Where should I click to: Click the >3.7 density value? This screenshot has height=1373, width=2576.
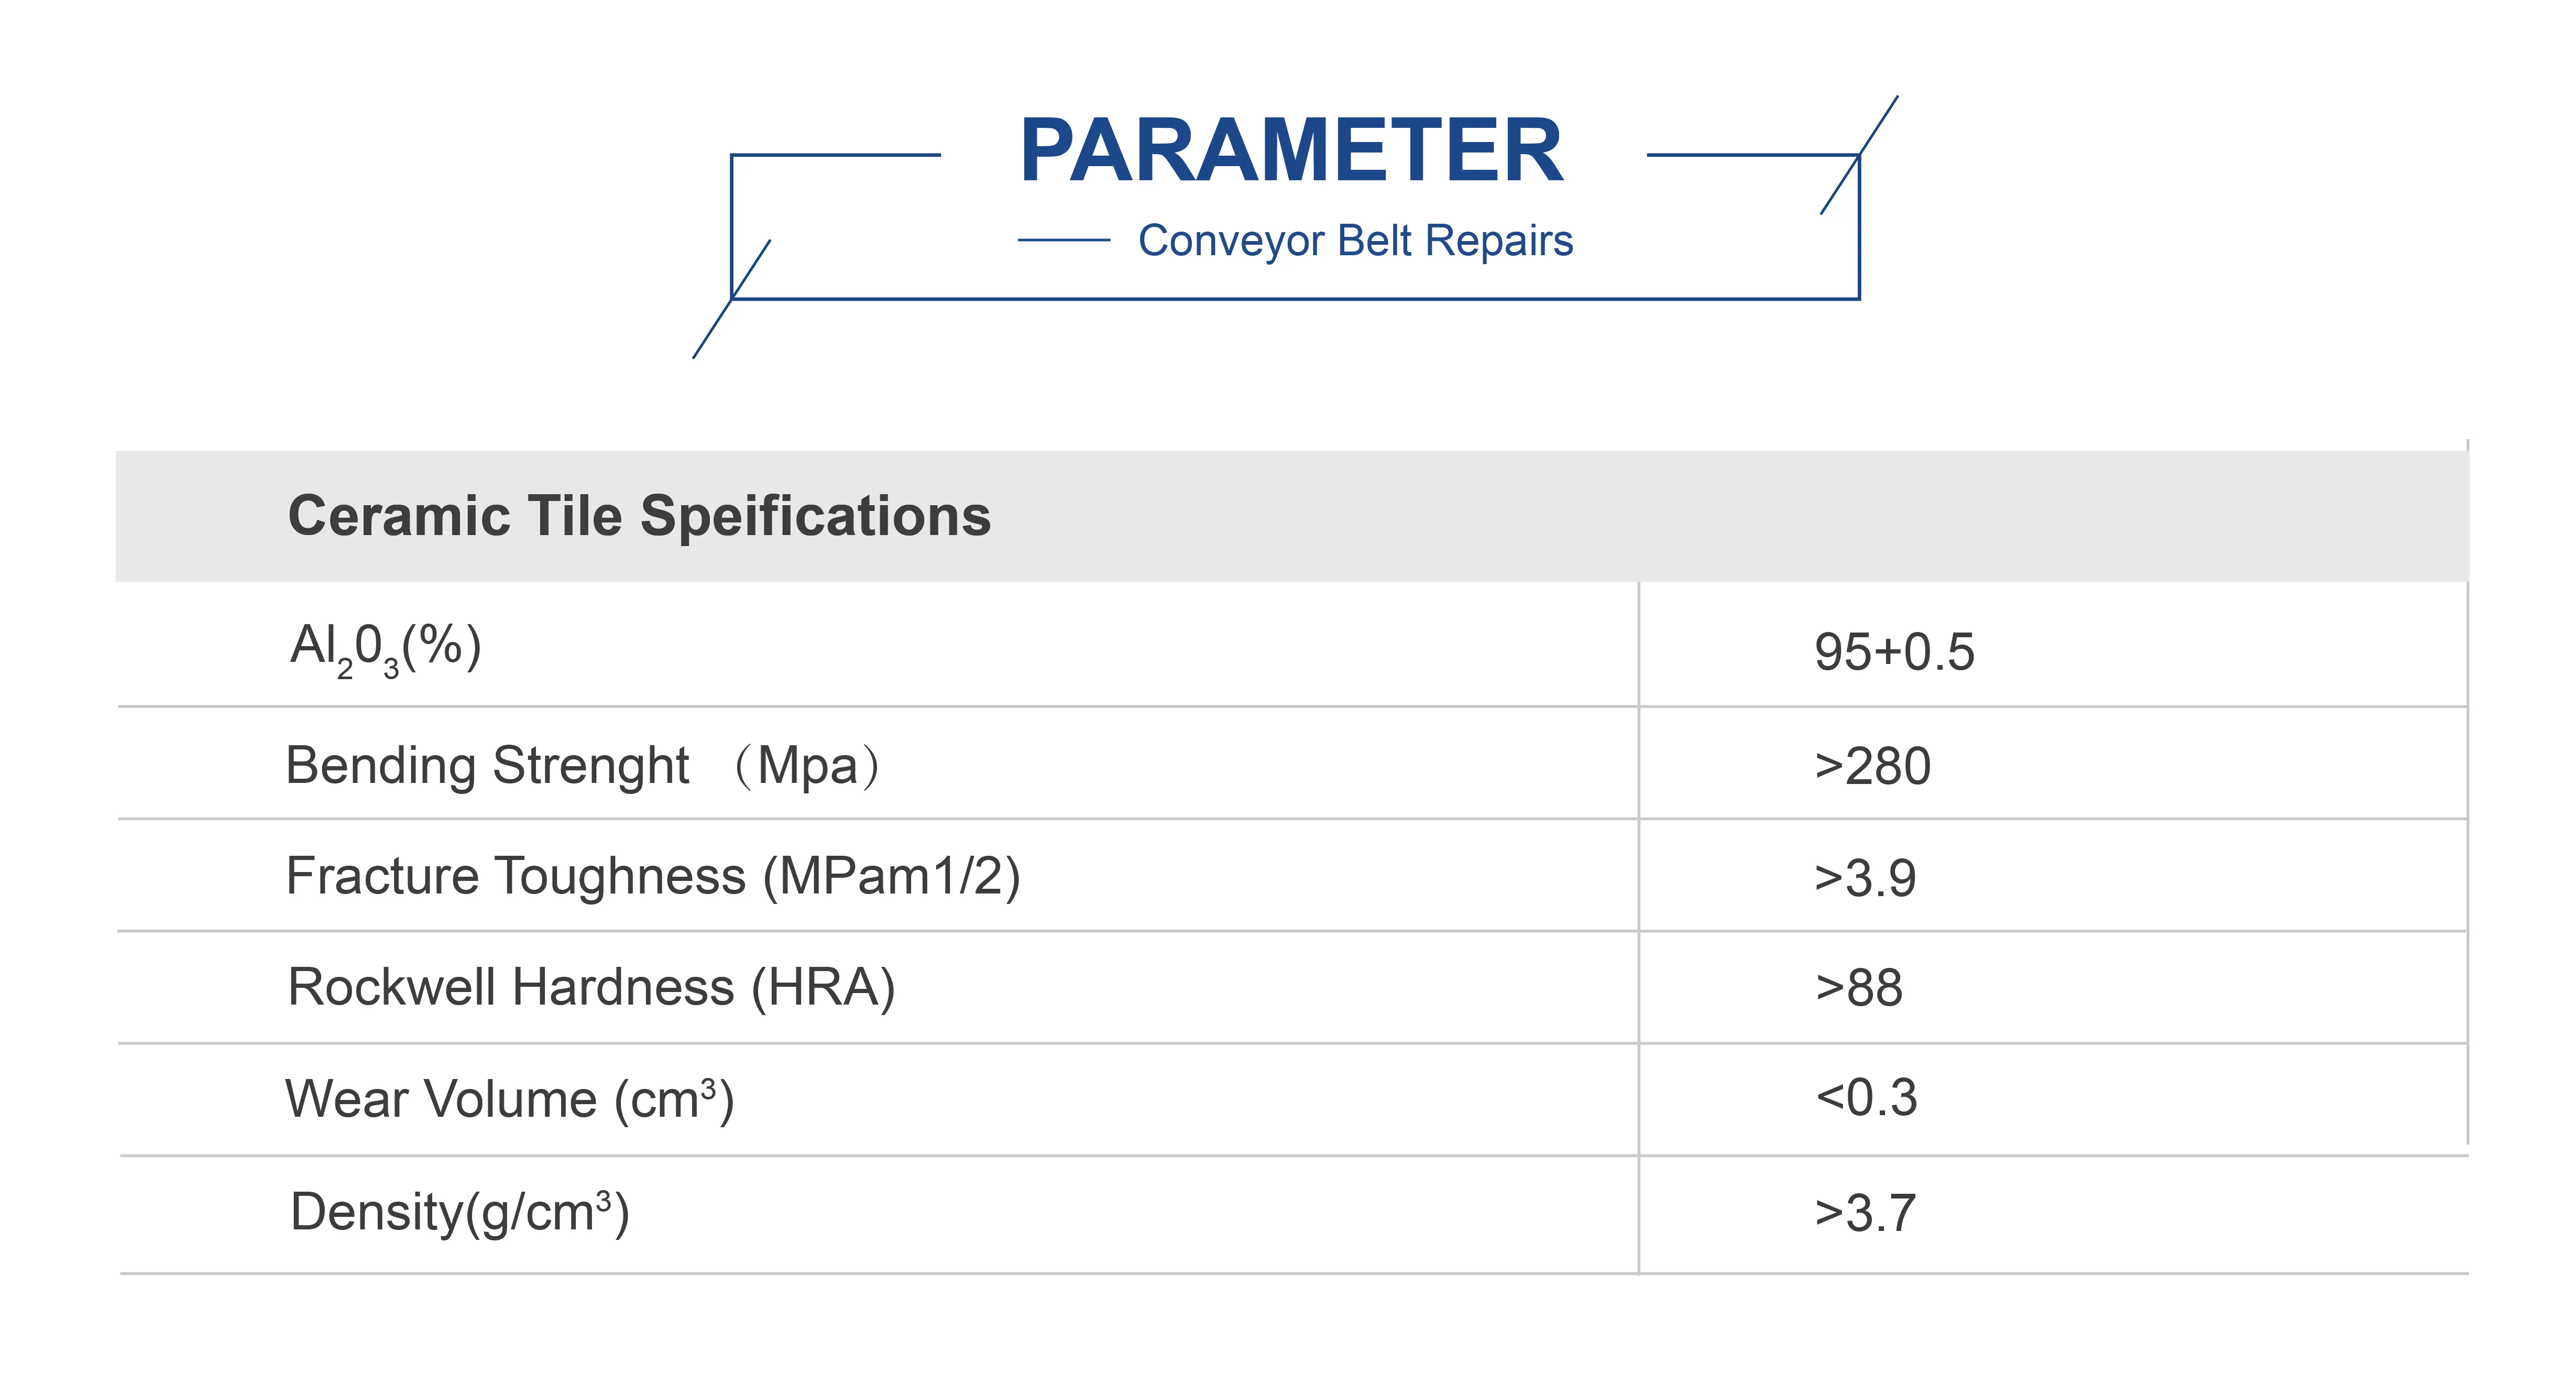tap(1865, 1213)
